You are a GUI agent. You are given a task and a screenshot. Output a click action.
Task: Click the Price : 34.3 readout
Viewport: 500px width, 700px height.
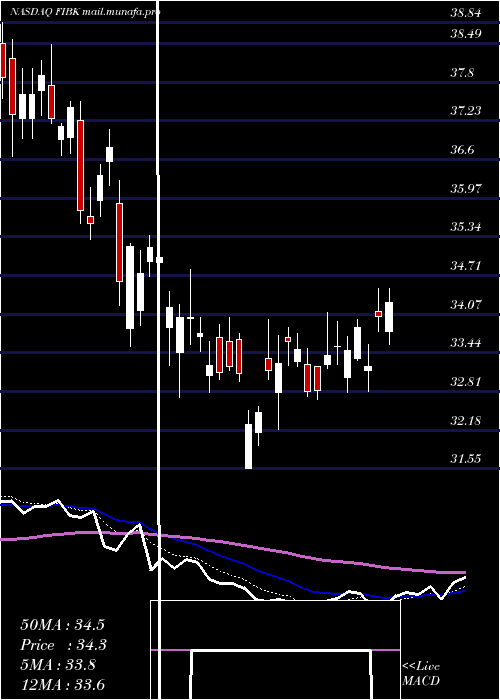[62, 645]
